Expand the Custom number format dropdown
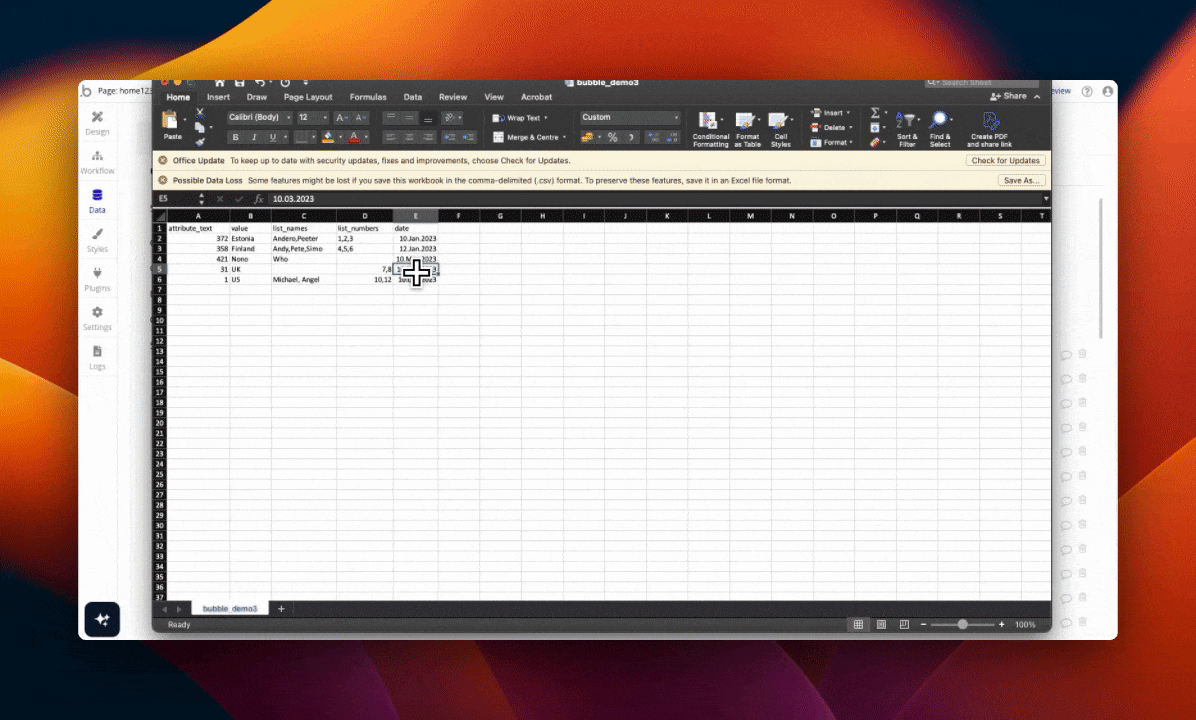This screenshot has height=720, width=1196. pos(630,117)
